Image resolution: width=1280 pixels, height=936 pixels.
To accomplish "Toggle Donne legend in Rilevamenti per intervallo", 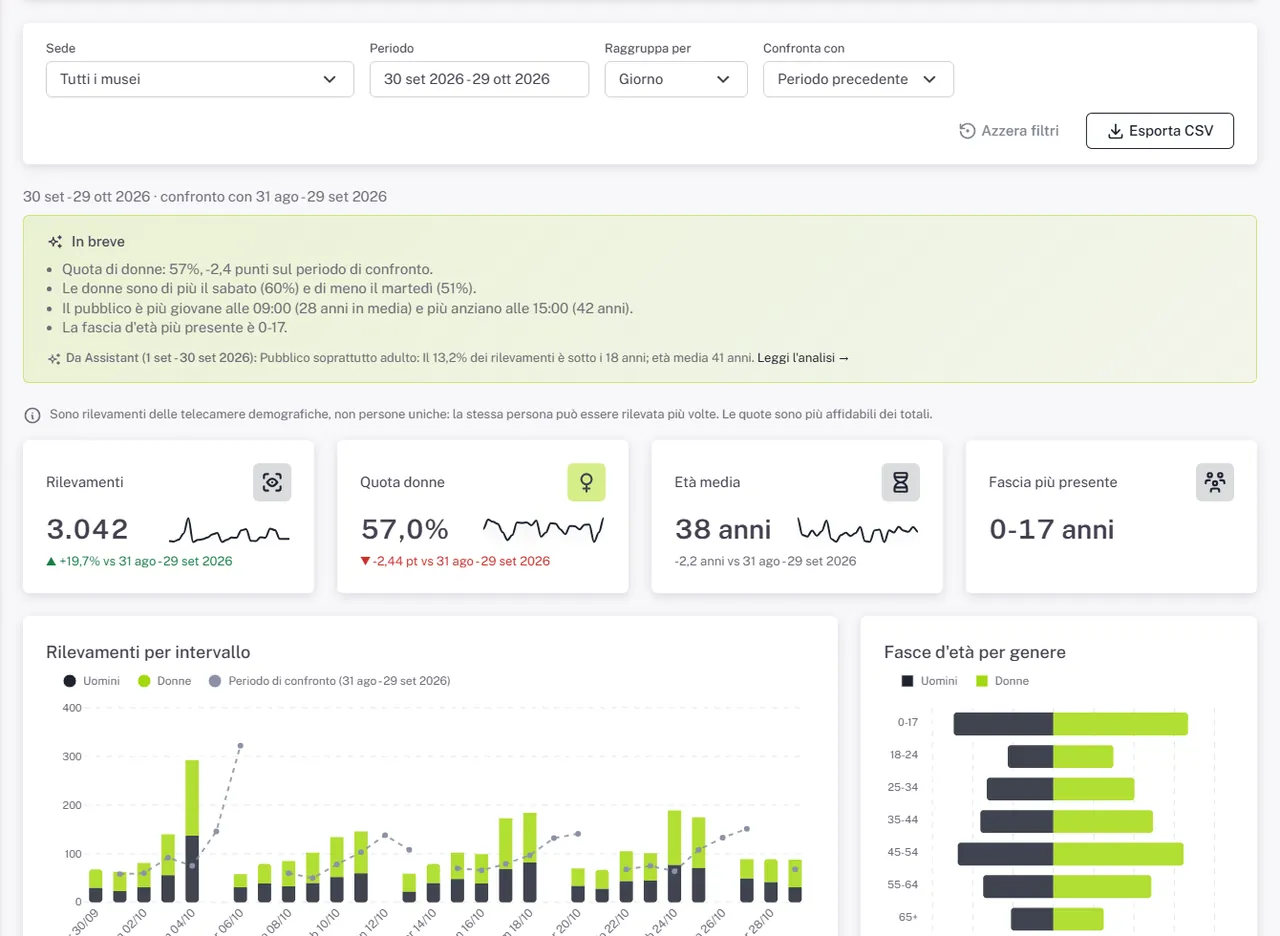I will (164, 681).
